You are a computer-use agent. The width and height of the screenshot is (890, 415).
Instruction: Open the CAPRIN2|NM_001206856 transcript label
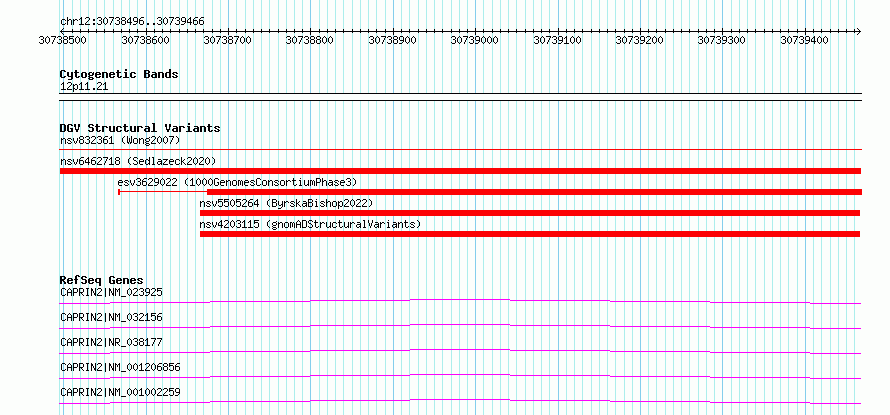click(x=120, y=367)
